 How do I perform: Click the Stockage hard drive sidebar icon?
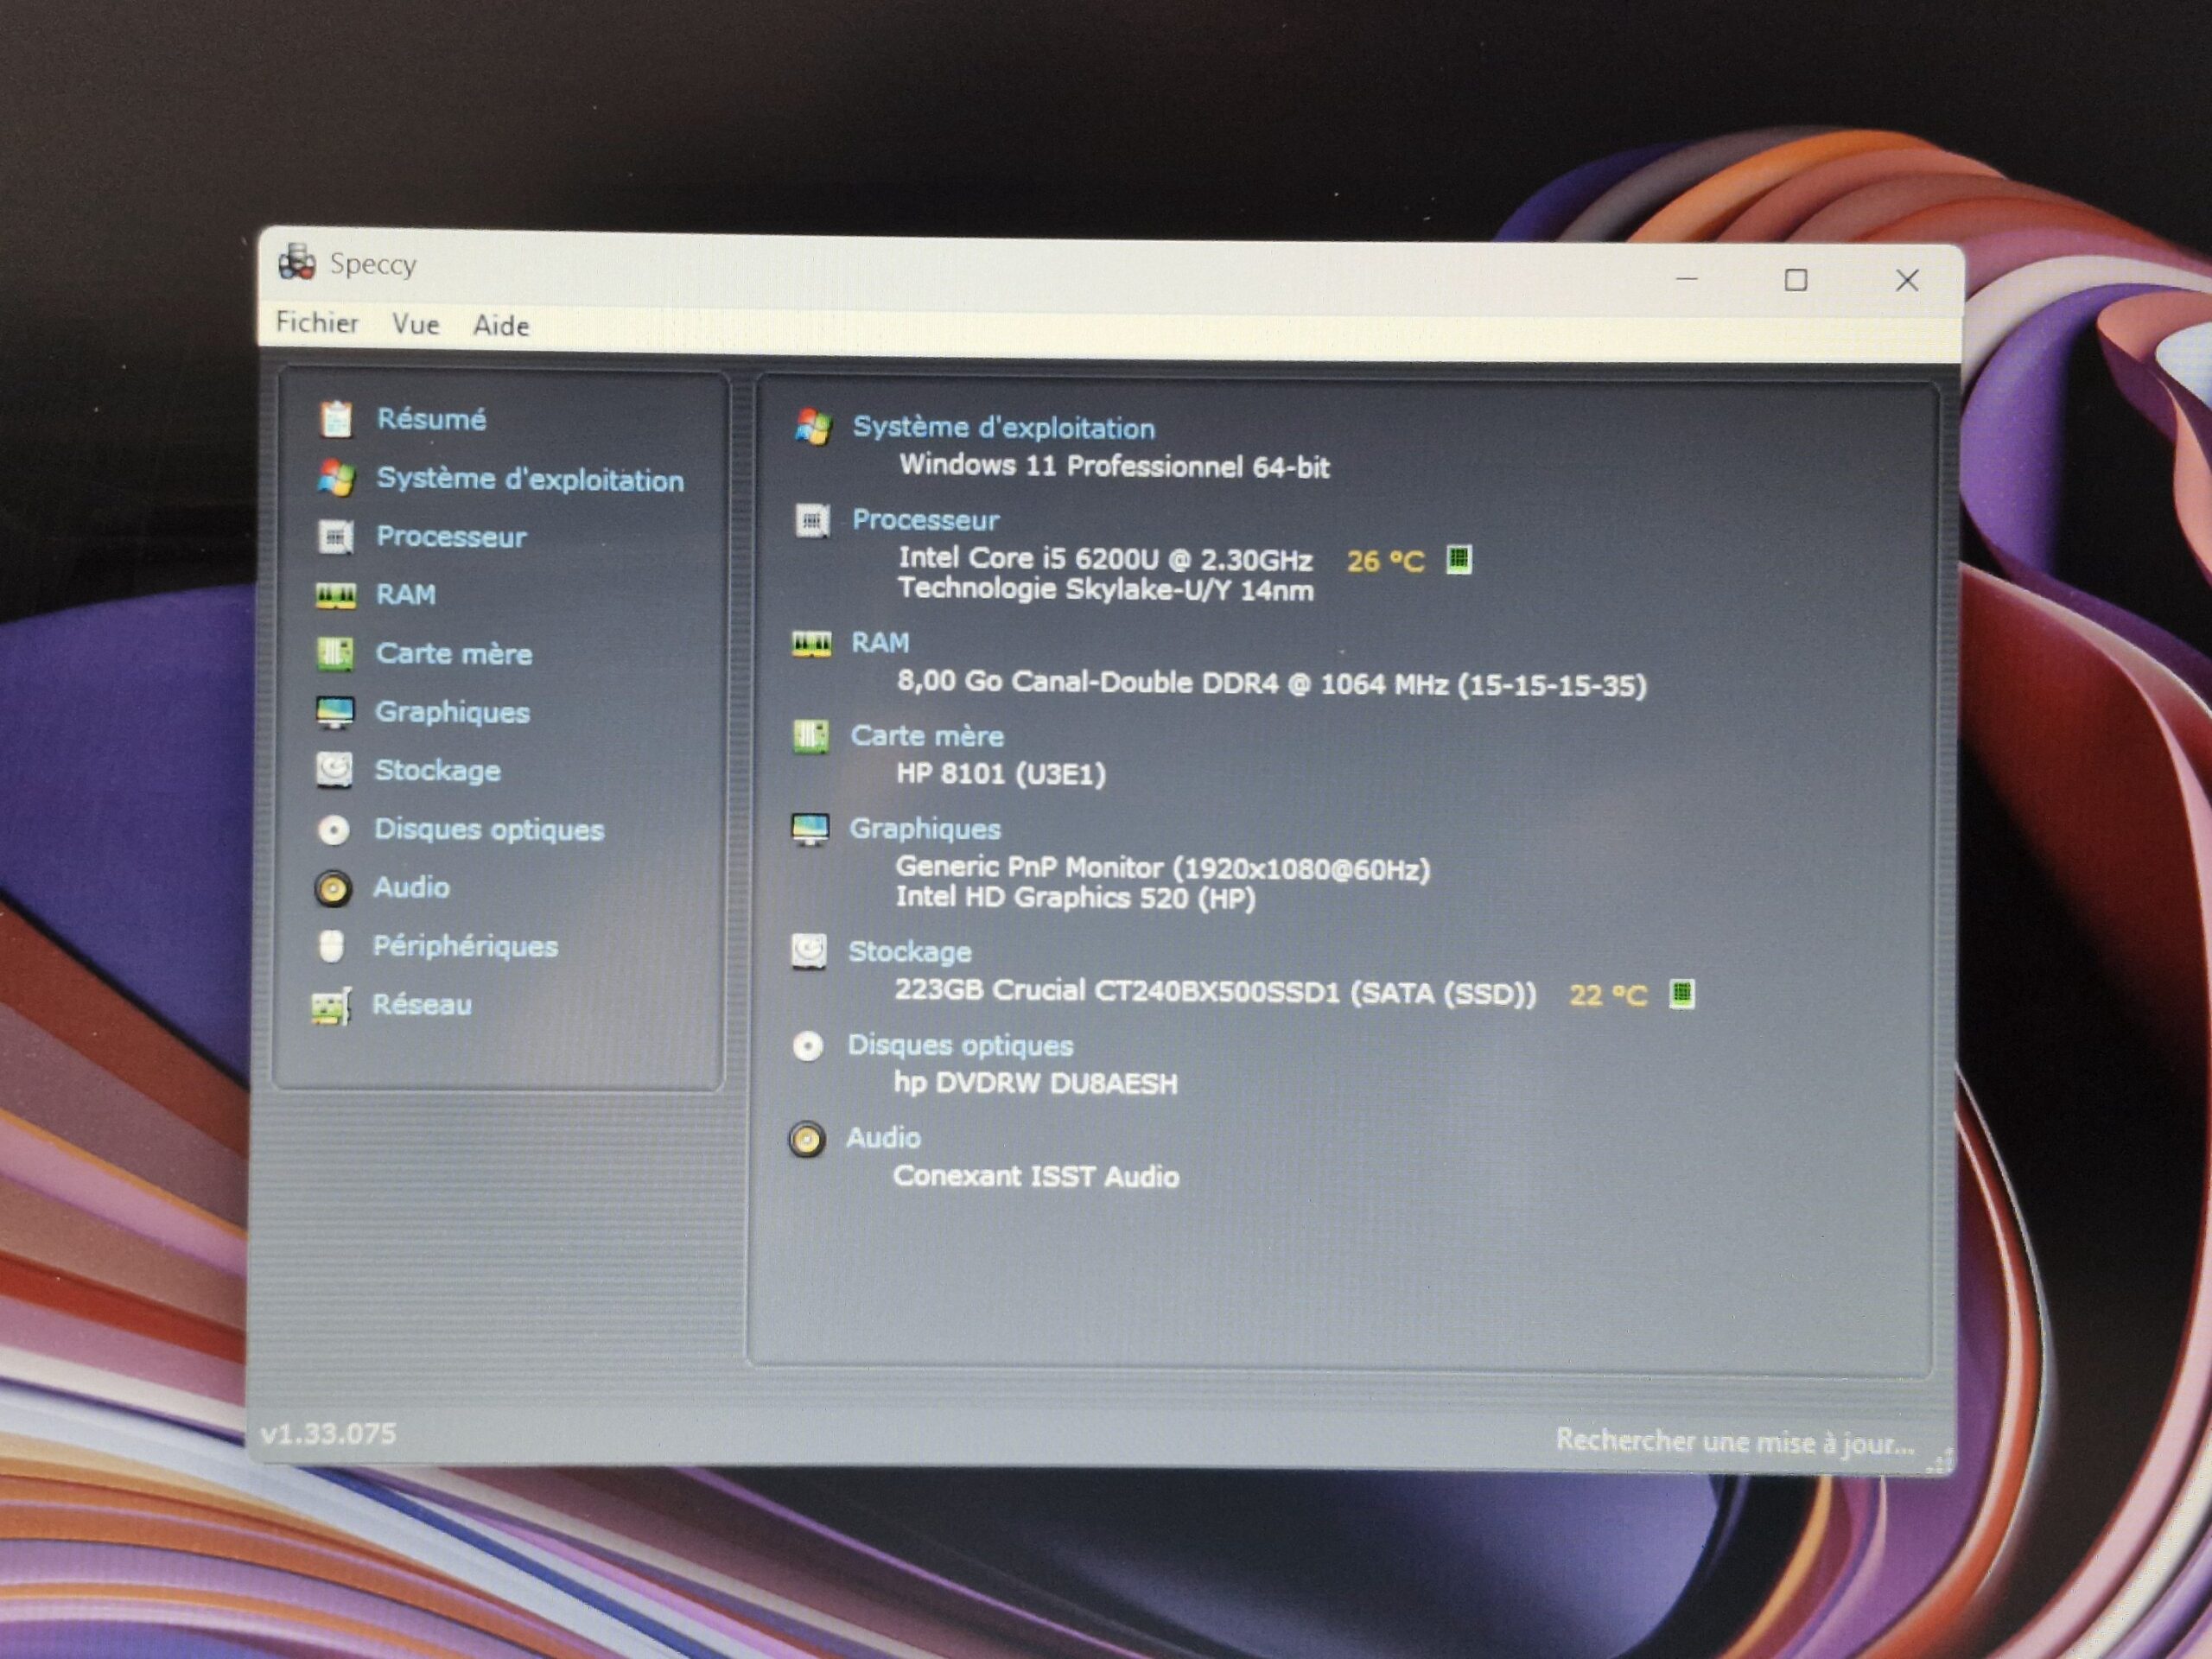334,770
